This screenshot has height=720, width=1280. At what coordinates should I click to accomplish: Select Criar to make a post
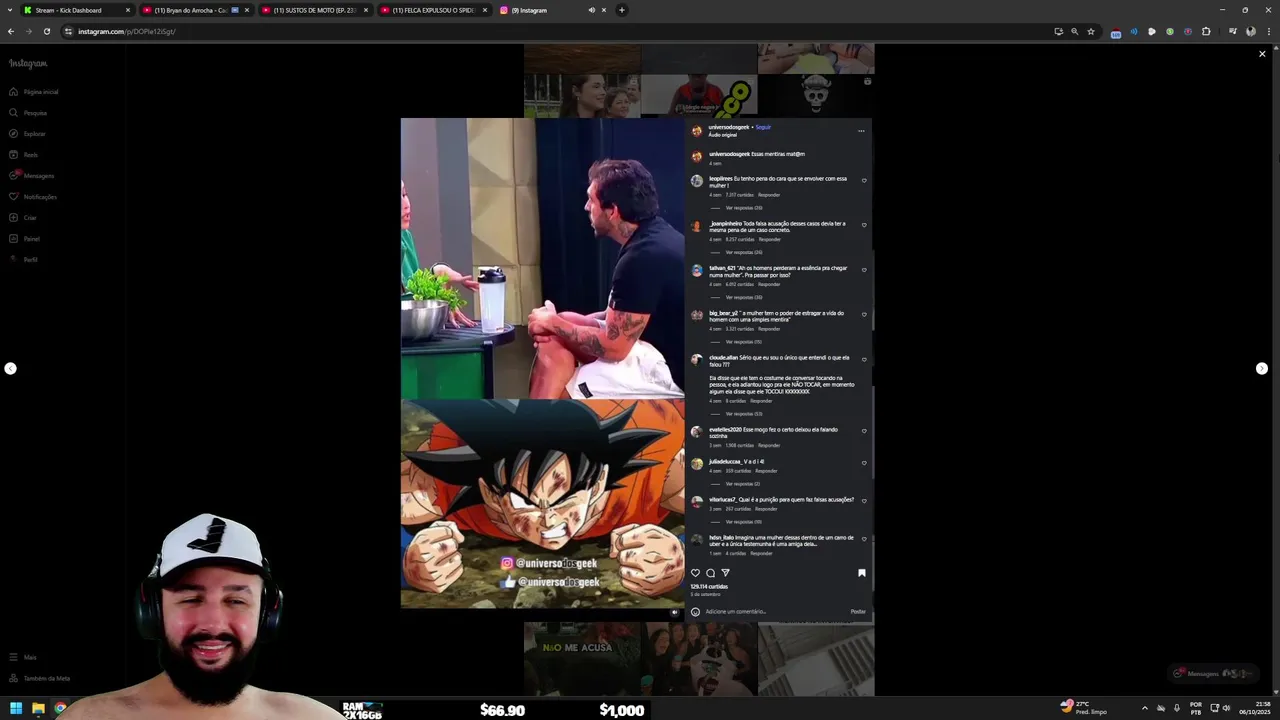click(23, 218)
